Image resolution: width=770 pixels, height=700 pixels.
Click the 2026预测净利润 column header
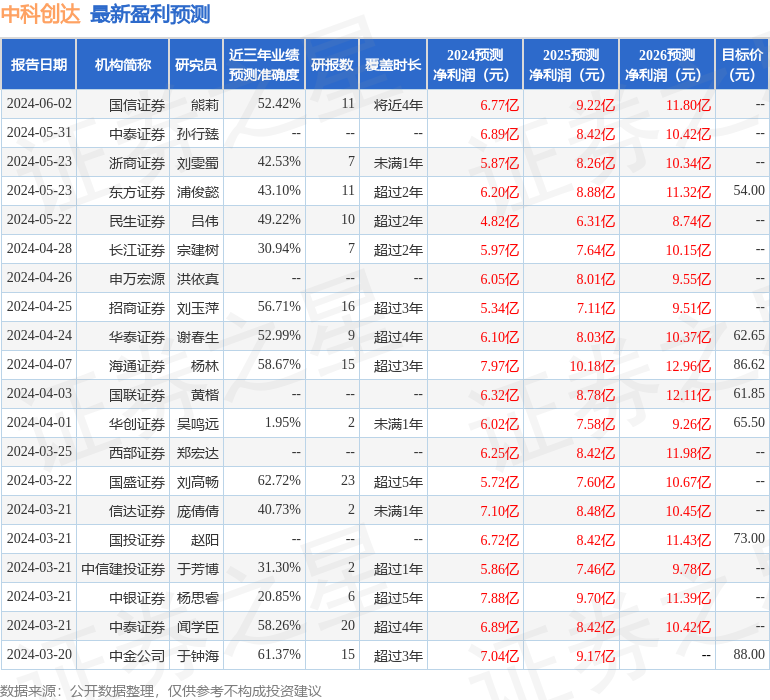point(667,64)
